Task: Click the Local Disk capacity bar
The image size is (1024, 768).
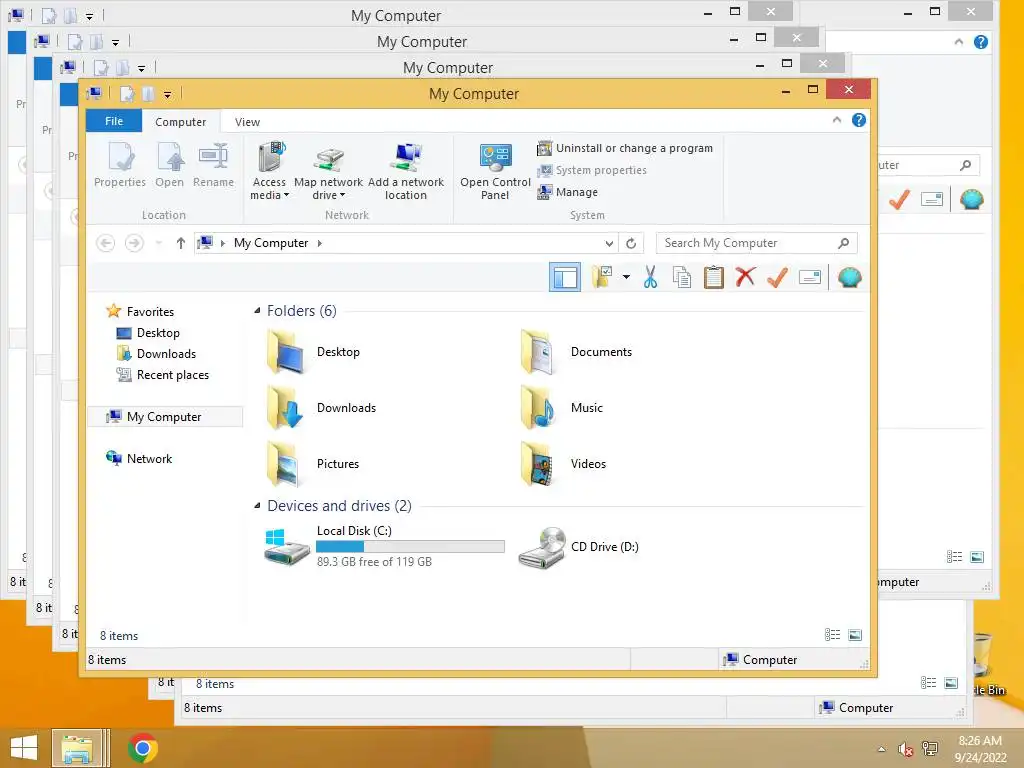Action: (410, 547)
